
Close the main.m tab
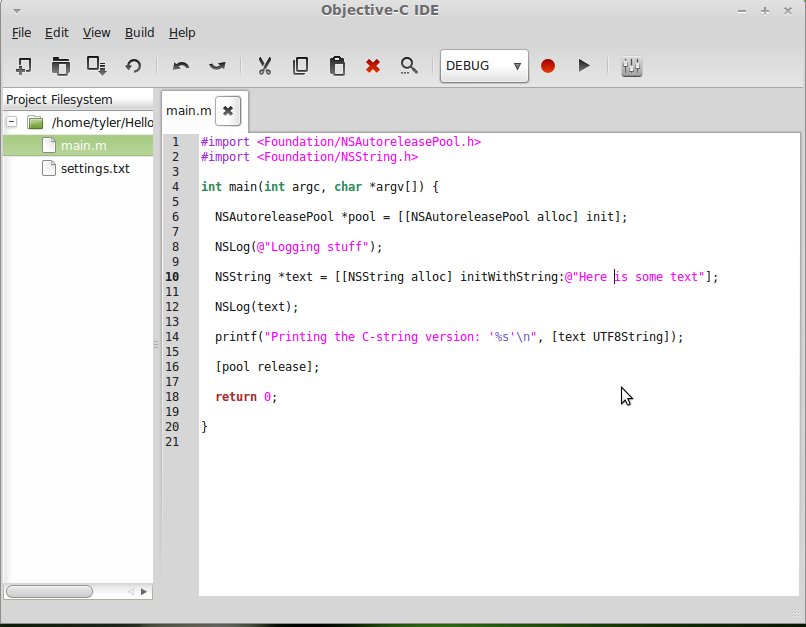pyautogui.click(x=228, y=110)
